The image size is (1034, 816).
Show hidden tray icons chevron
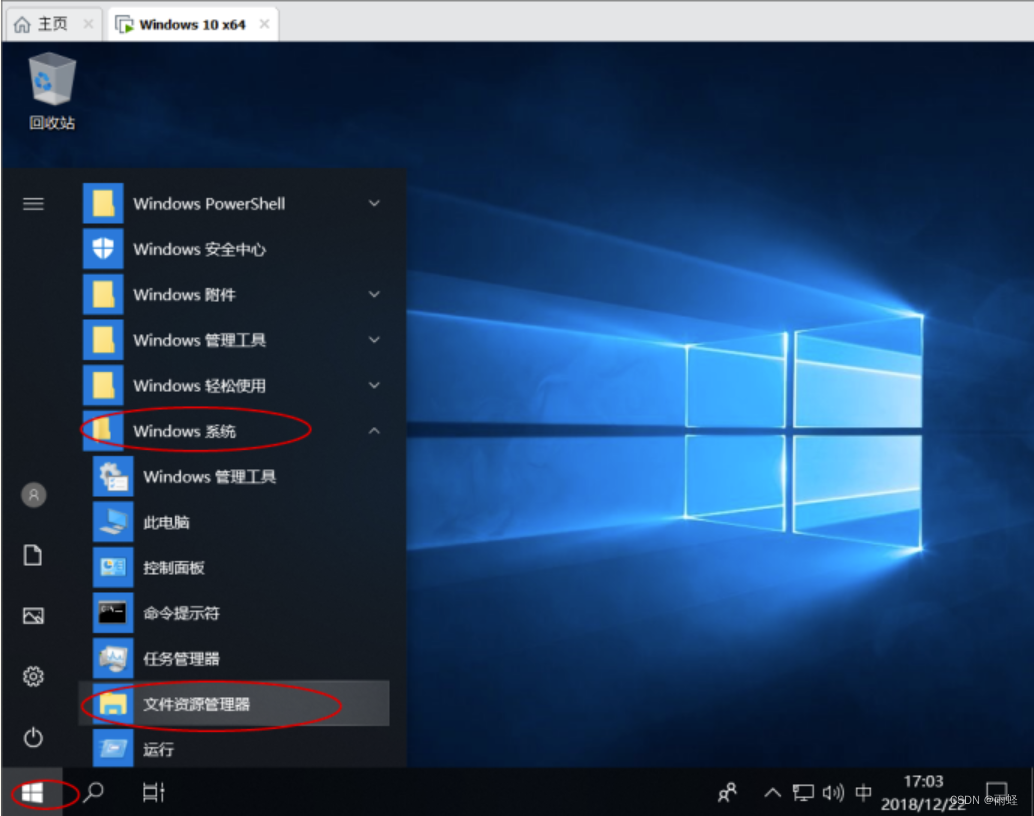pyautogui.click(x=772, y=792)
